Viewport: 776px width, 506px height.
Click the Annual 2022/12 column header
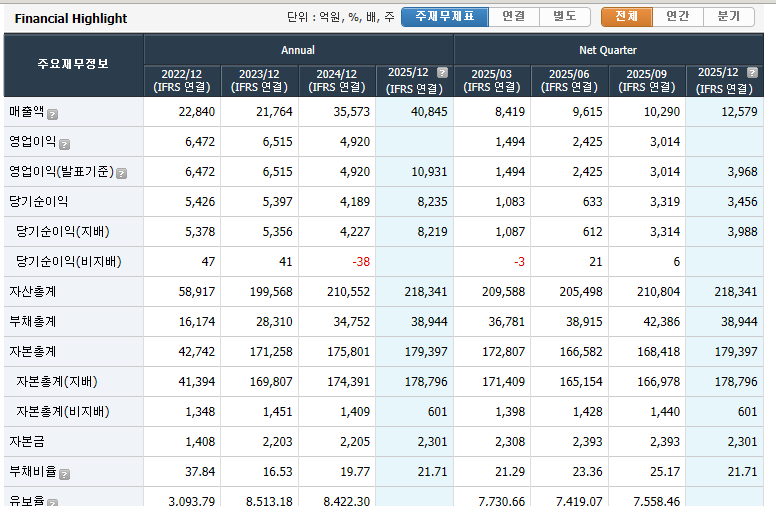pyautogui.click(x=182, y=81)
